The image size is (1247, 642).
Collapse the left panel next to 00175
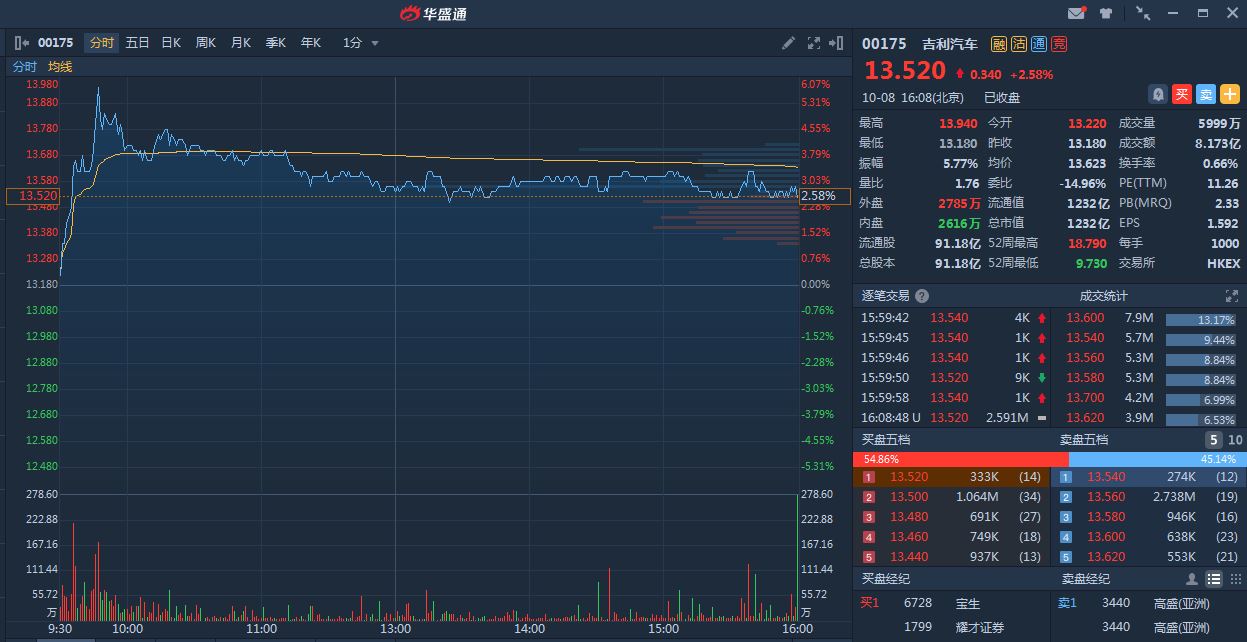(x=22, y=43)
